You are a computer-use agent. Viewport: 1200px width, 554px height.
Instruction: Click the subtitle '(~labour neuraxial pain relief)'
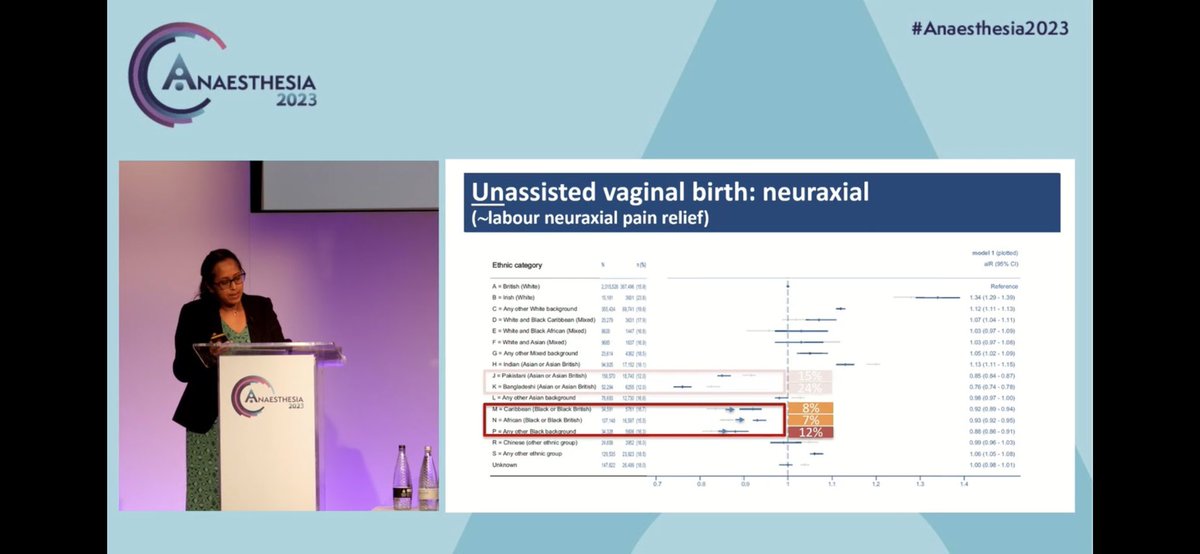(x=591, y=217)
